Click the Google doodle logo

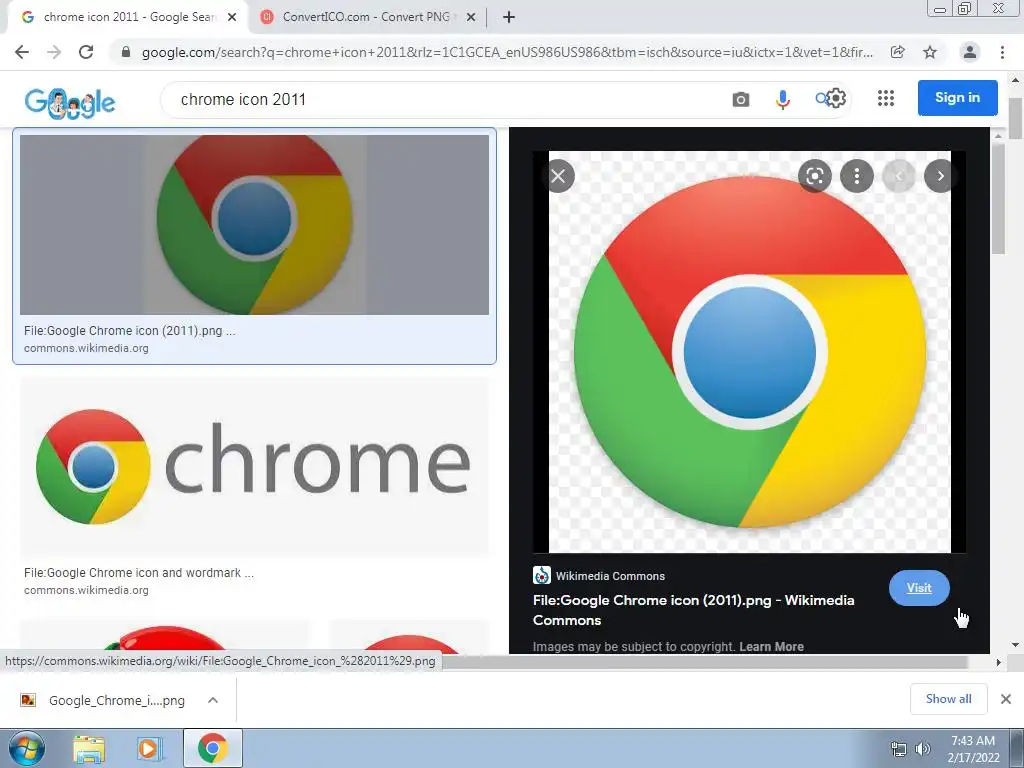(70, 103)
